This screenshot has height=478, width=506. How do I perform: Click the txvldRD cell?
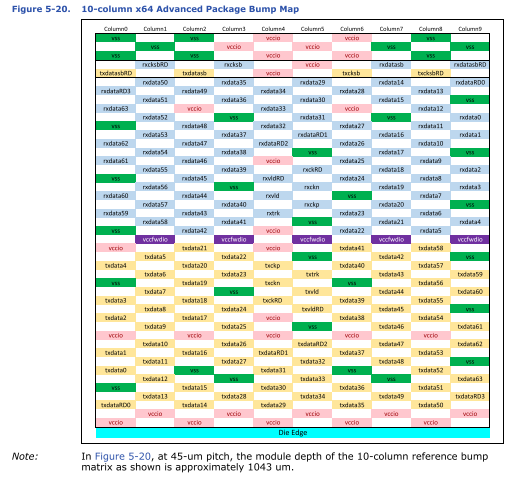(312, 309)
